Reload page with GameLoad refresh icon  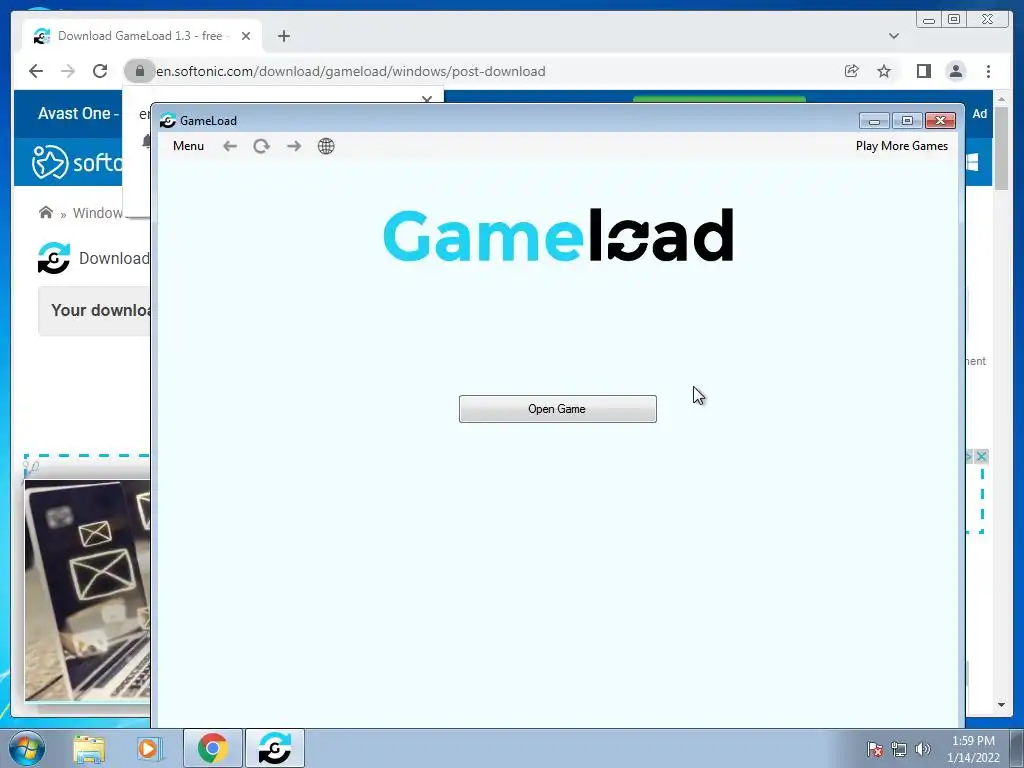click(x=261, y=146)
